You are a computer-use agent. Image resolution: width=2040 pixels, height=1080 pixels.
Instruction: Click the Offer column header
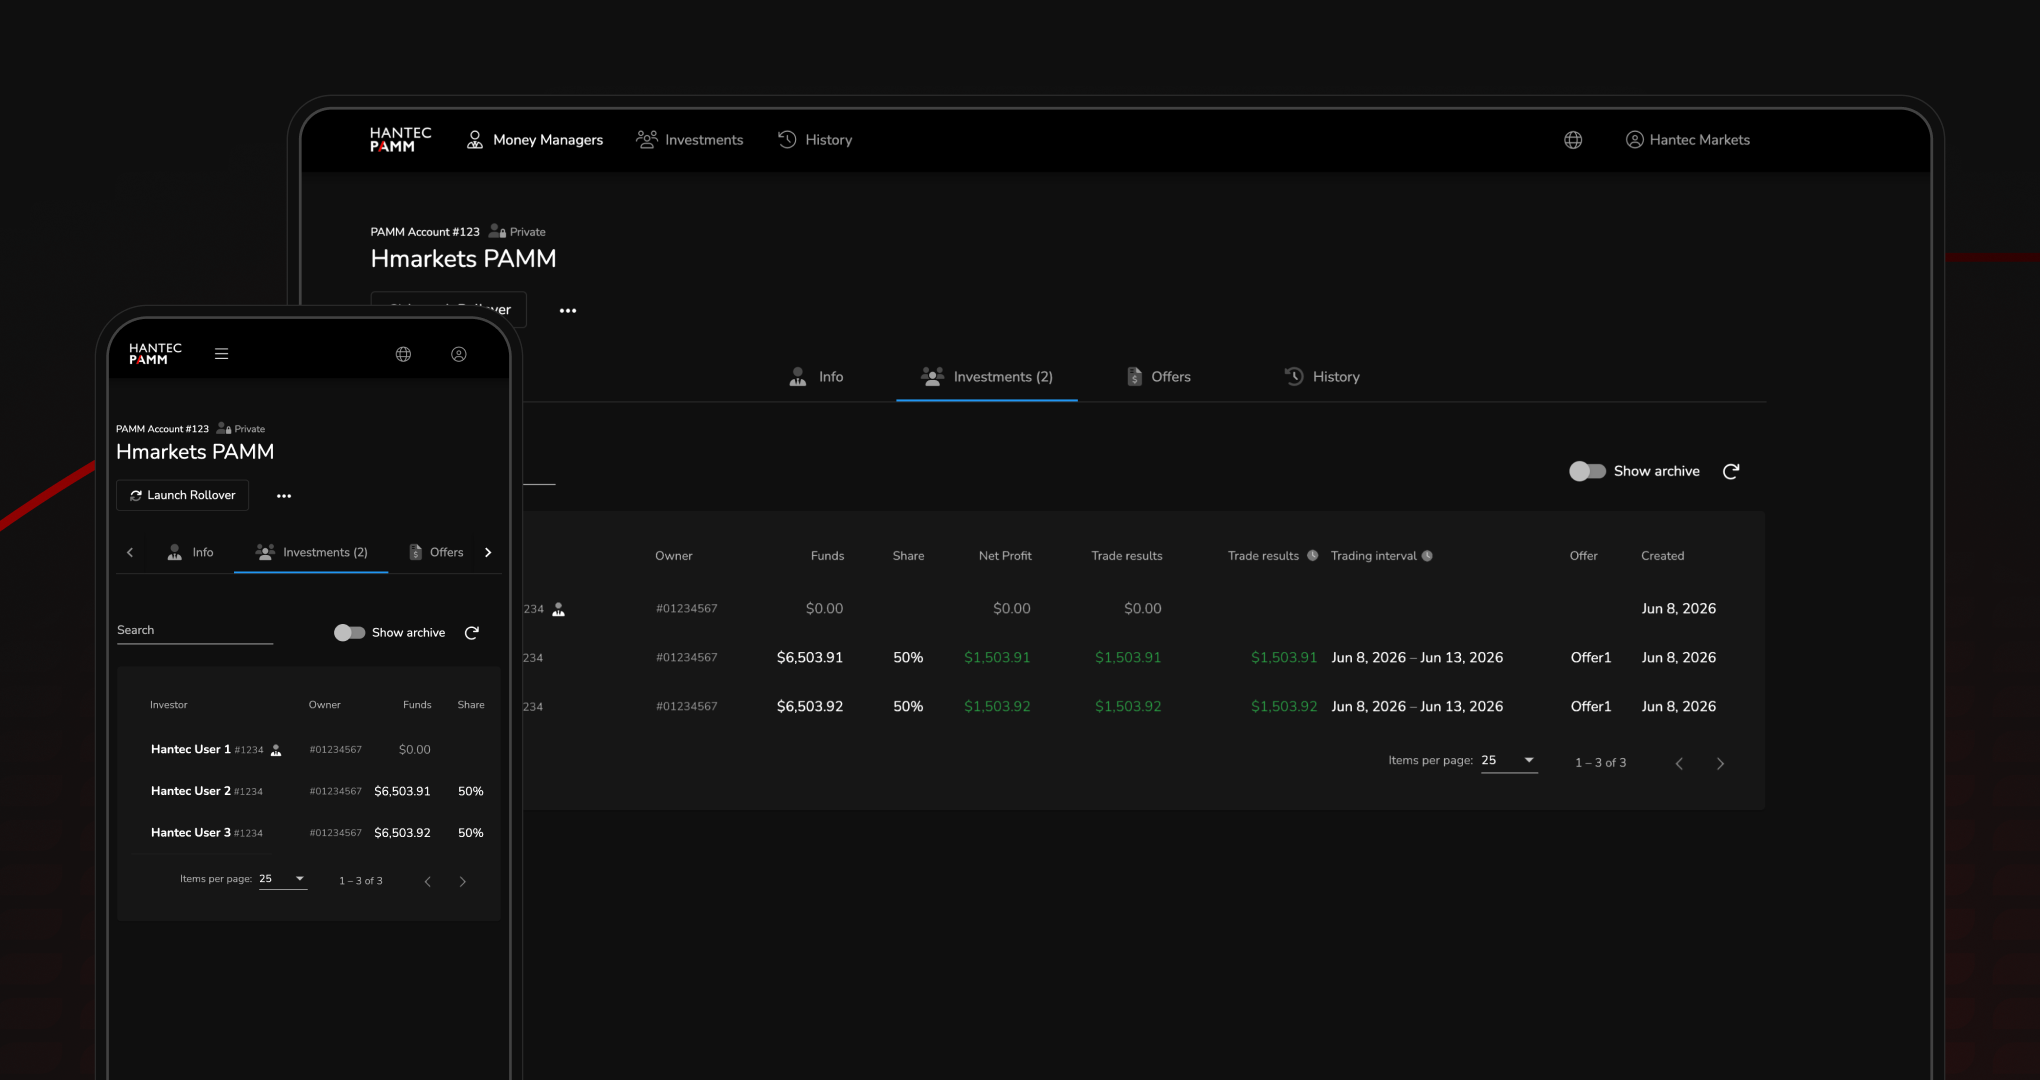click(1583, 556)
